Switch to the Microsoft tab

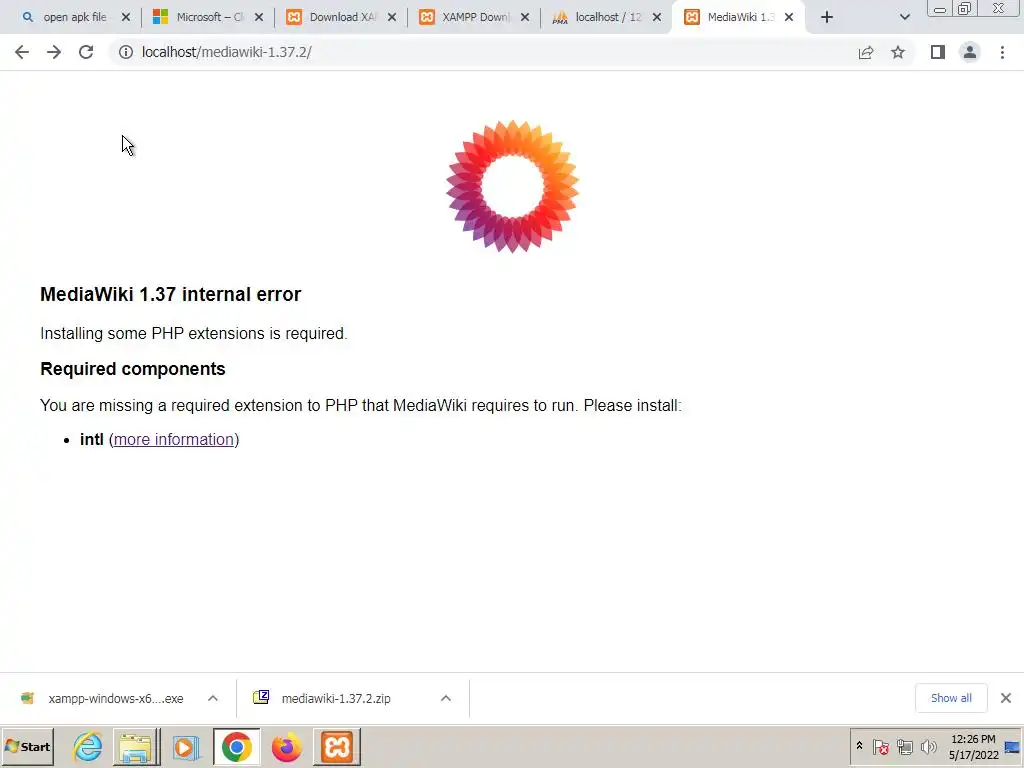click(198, 18)
